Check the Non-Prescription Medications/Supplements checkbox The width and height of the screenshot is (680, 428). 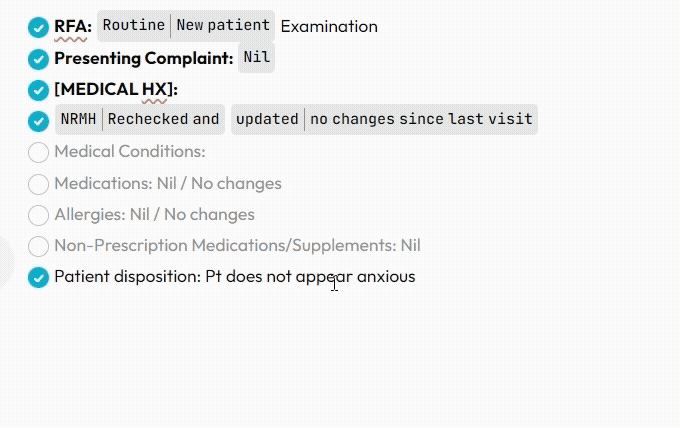pos(38,246)
